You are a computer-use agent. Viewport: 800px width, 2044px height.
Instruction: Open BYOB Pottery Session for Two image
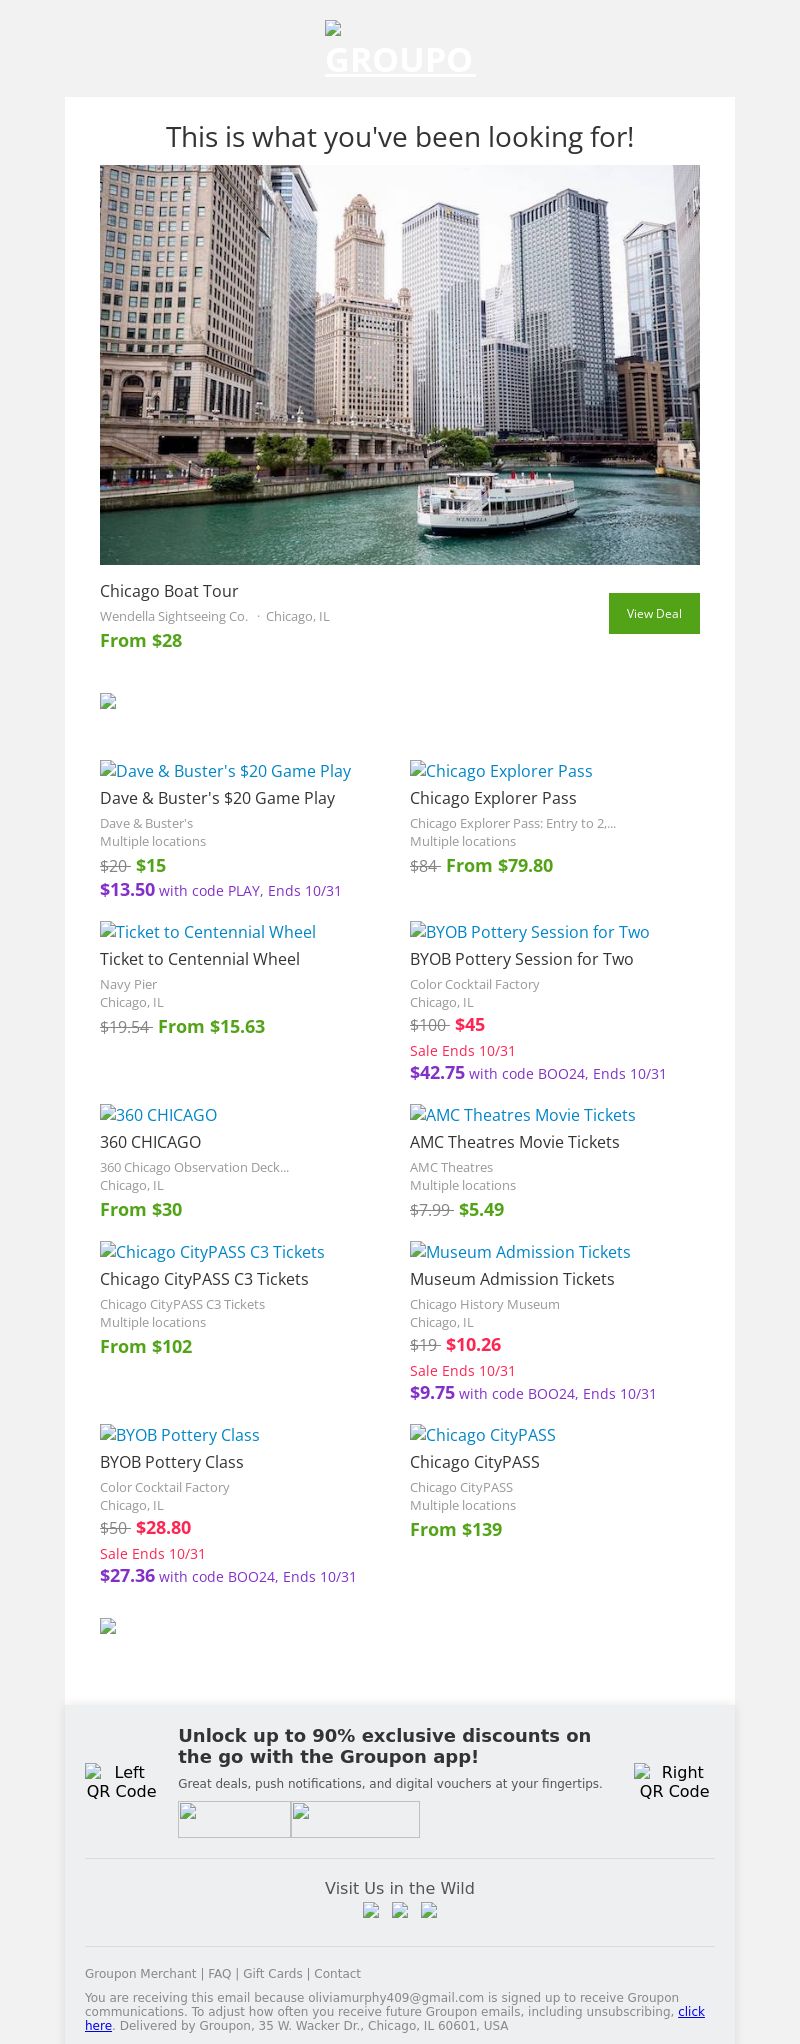click(x=530, y=932)
